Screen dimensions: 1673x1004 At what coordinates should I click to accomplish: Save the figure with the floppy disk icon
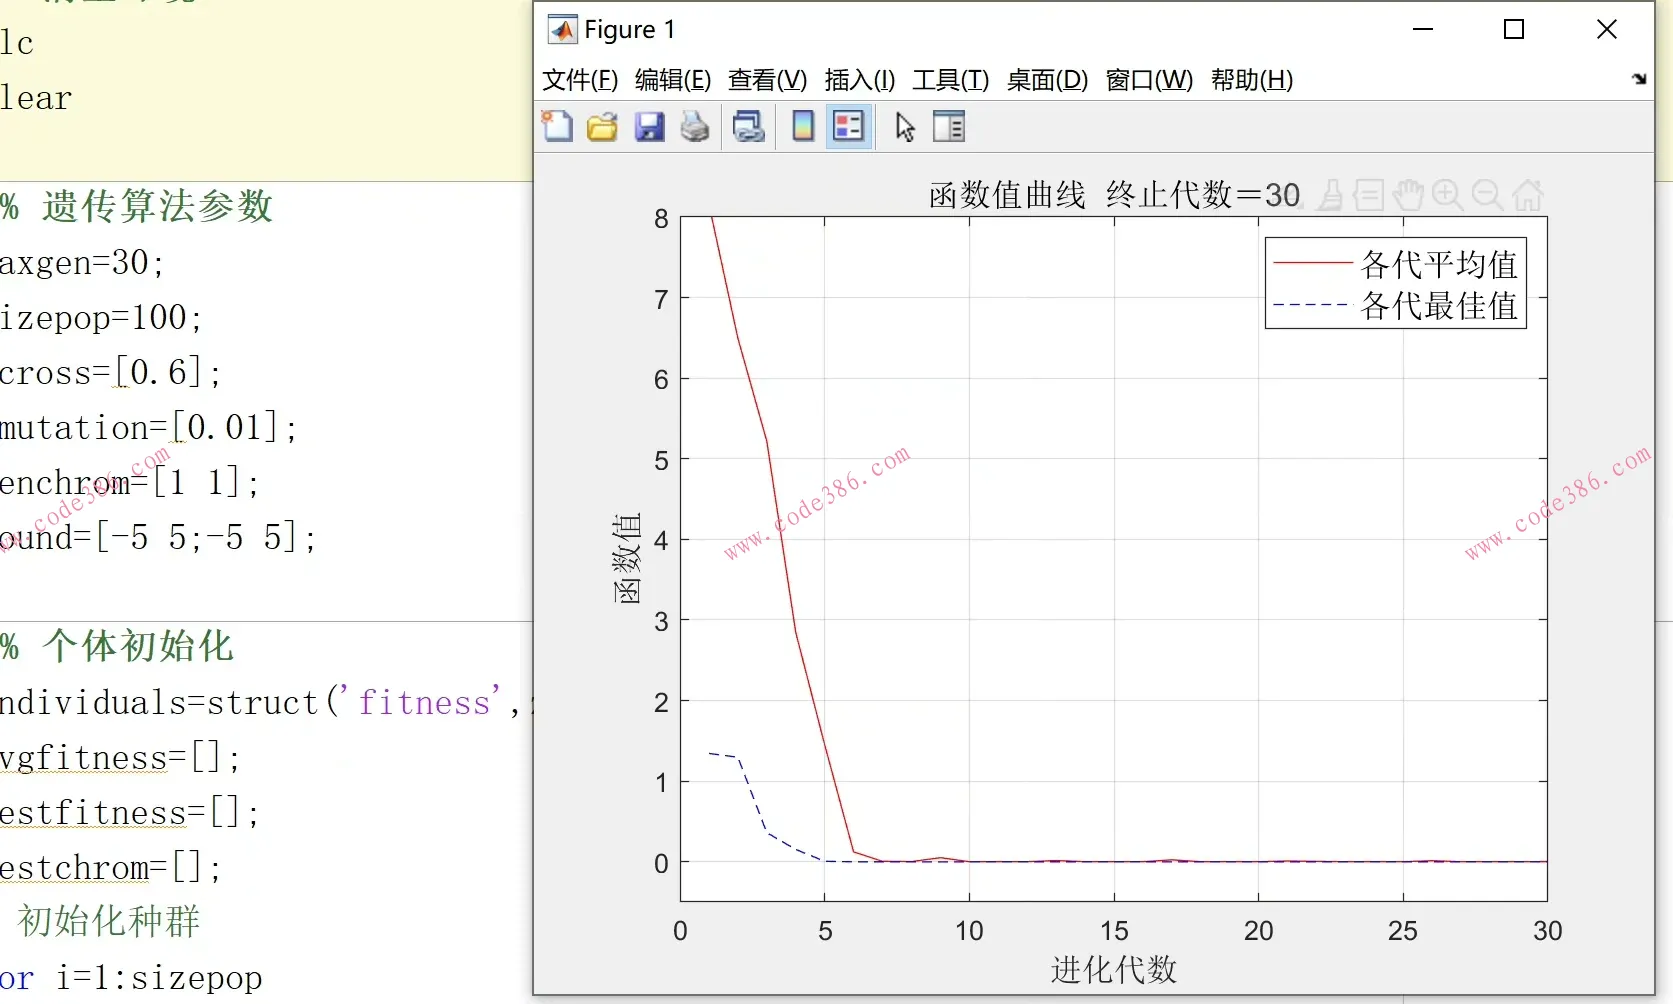[x=649, y=127]
